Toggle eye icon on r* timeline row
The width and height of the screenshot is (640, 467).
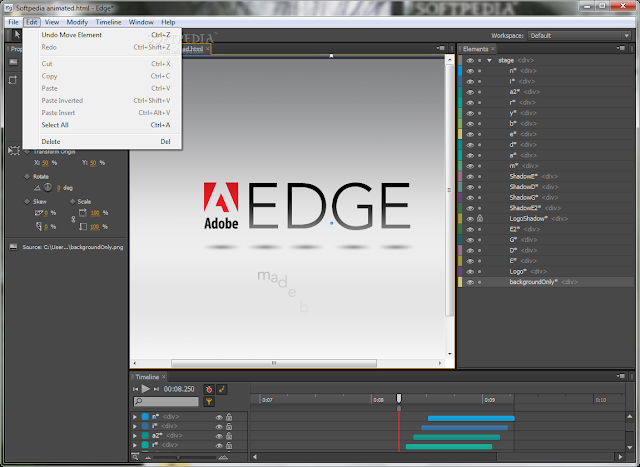tap(219, 446)
